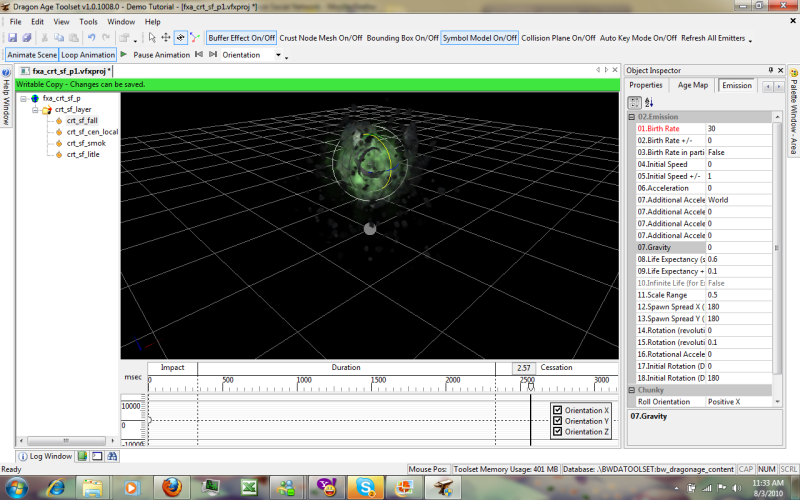Image resolution: width=800 pixels, height=500 pixels.
Task: Switch to the Age Map tab
Action: pyautogui.click(x=692, y=85)
